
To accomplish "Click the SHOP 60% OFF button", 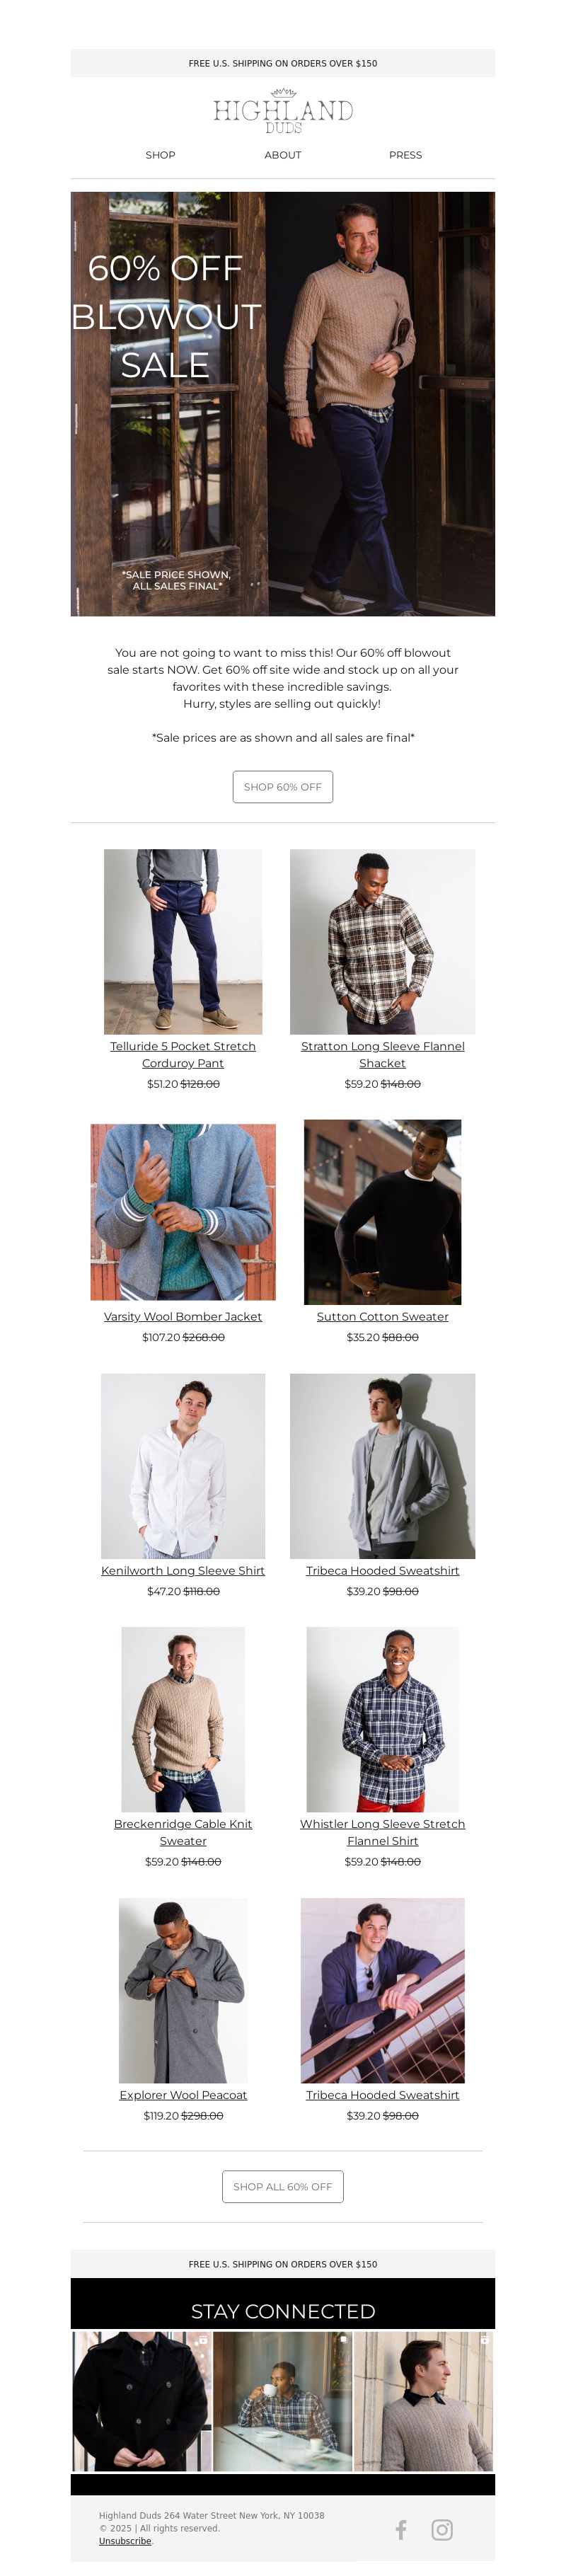I will point(283,786).
